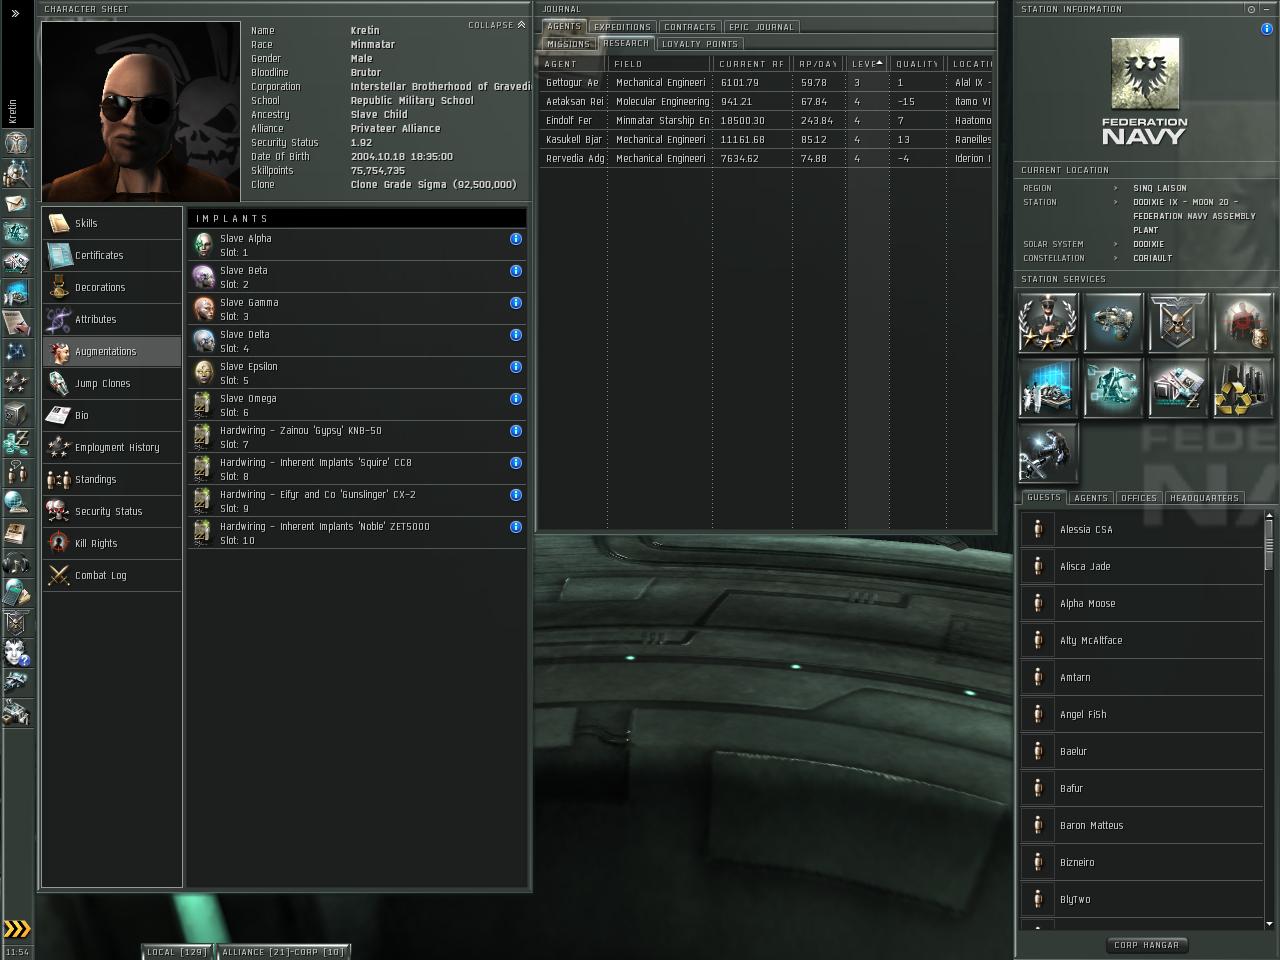Open the welder repair station service
Image resolution: width=1280 pixels, height=960 pixels.
tap(1047, 453)
